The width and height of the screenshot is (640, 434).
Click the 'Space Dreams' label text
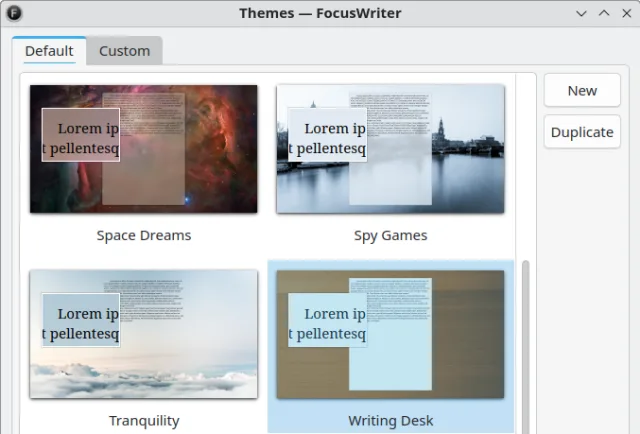click(144, 236)
